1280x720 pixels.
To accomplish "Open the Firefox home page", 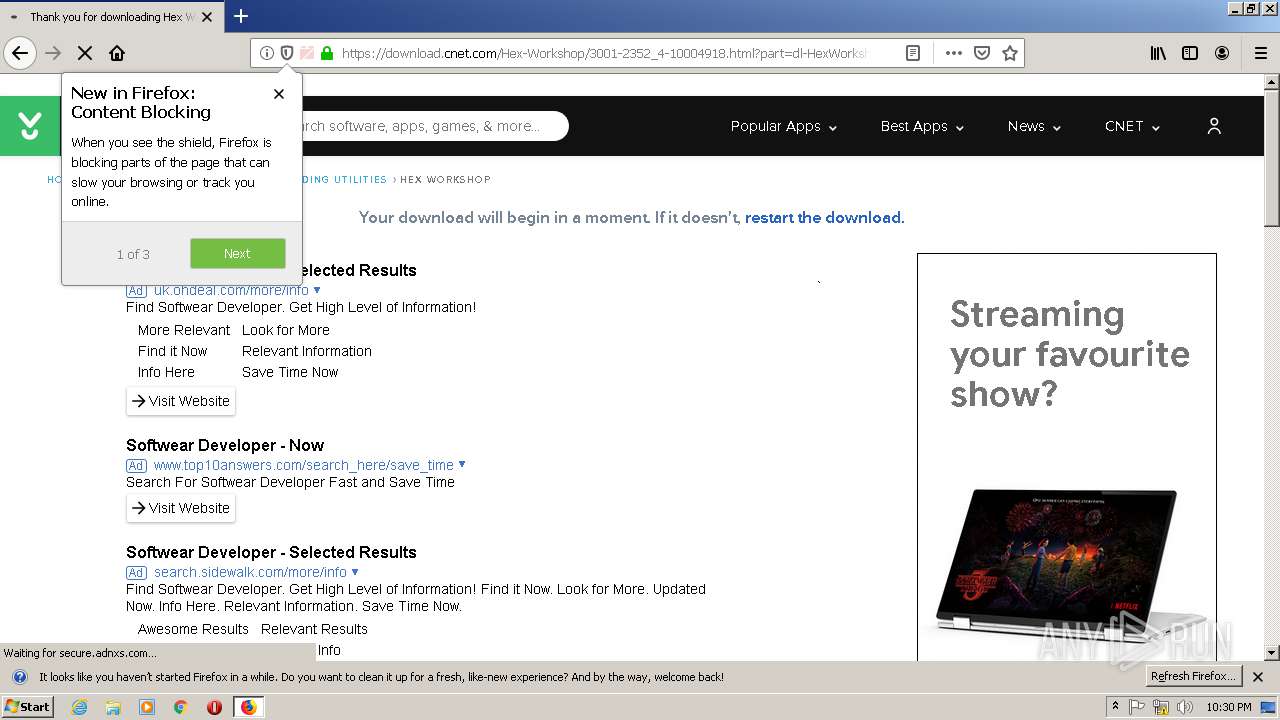I will pos(117,53).
